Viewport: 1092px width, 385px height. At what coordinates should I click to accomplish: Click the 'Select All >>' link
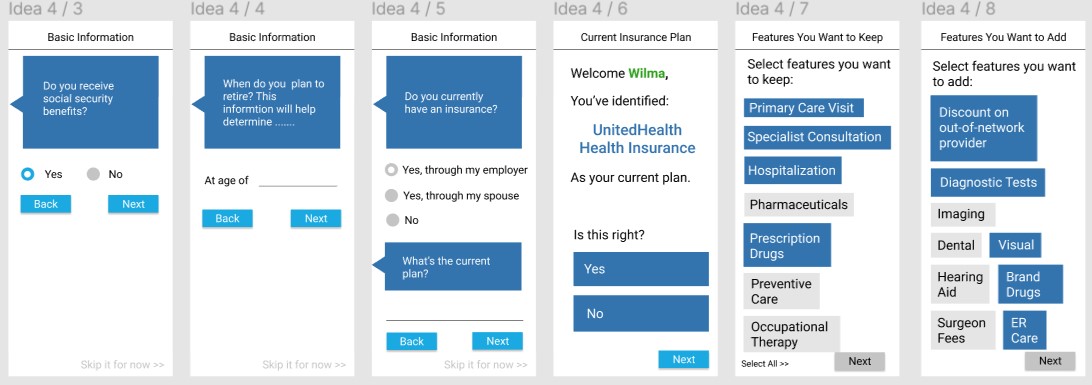[765, 363]
